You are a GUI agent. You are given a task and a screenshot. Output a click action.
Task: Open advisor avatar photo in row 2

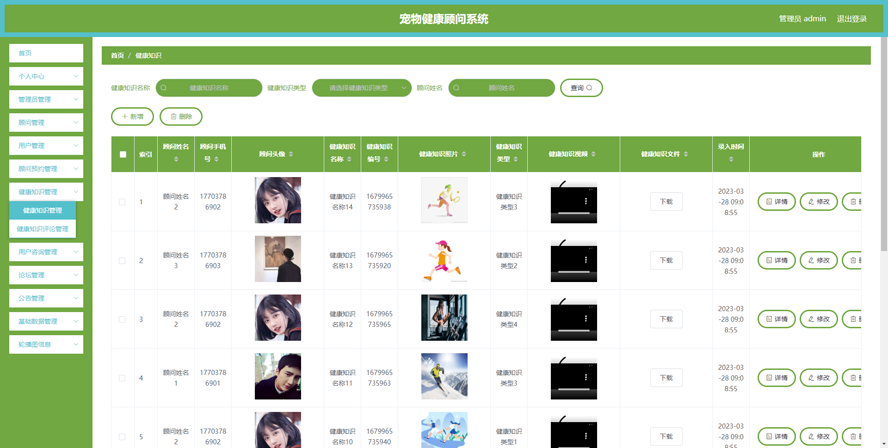(x=278, y=259)
